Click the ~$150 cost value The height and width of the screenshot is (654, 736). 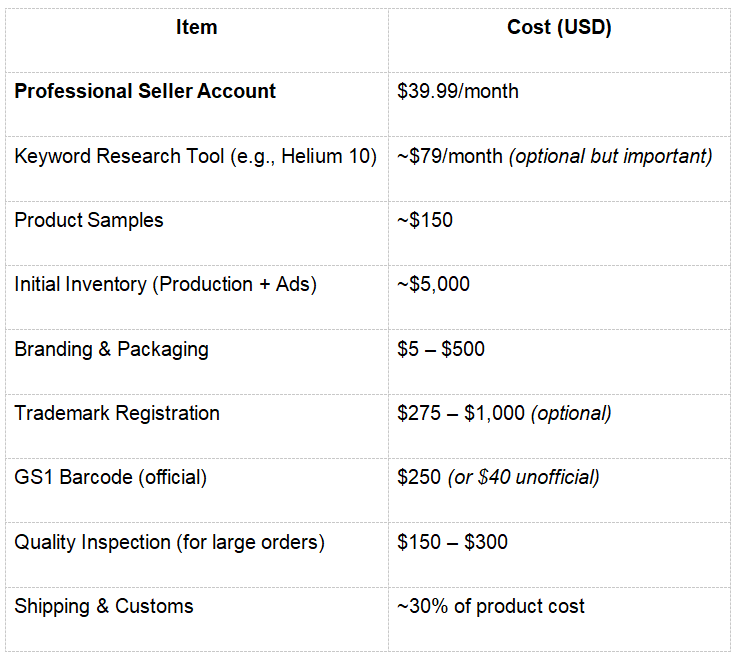[x=425, y=220]
